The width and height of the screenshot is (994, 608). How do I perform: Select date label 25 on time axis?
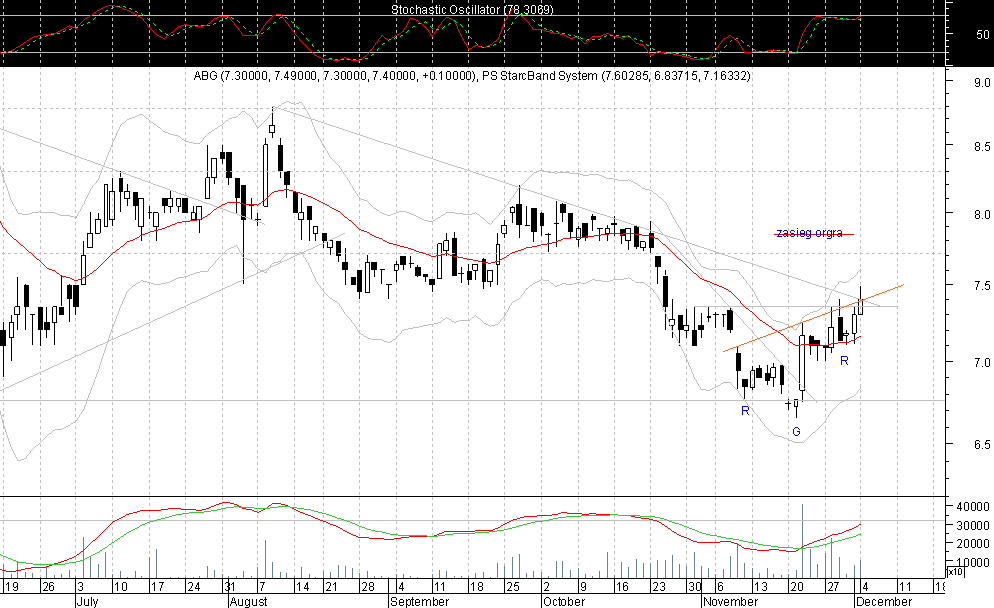coord(513,586)
